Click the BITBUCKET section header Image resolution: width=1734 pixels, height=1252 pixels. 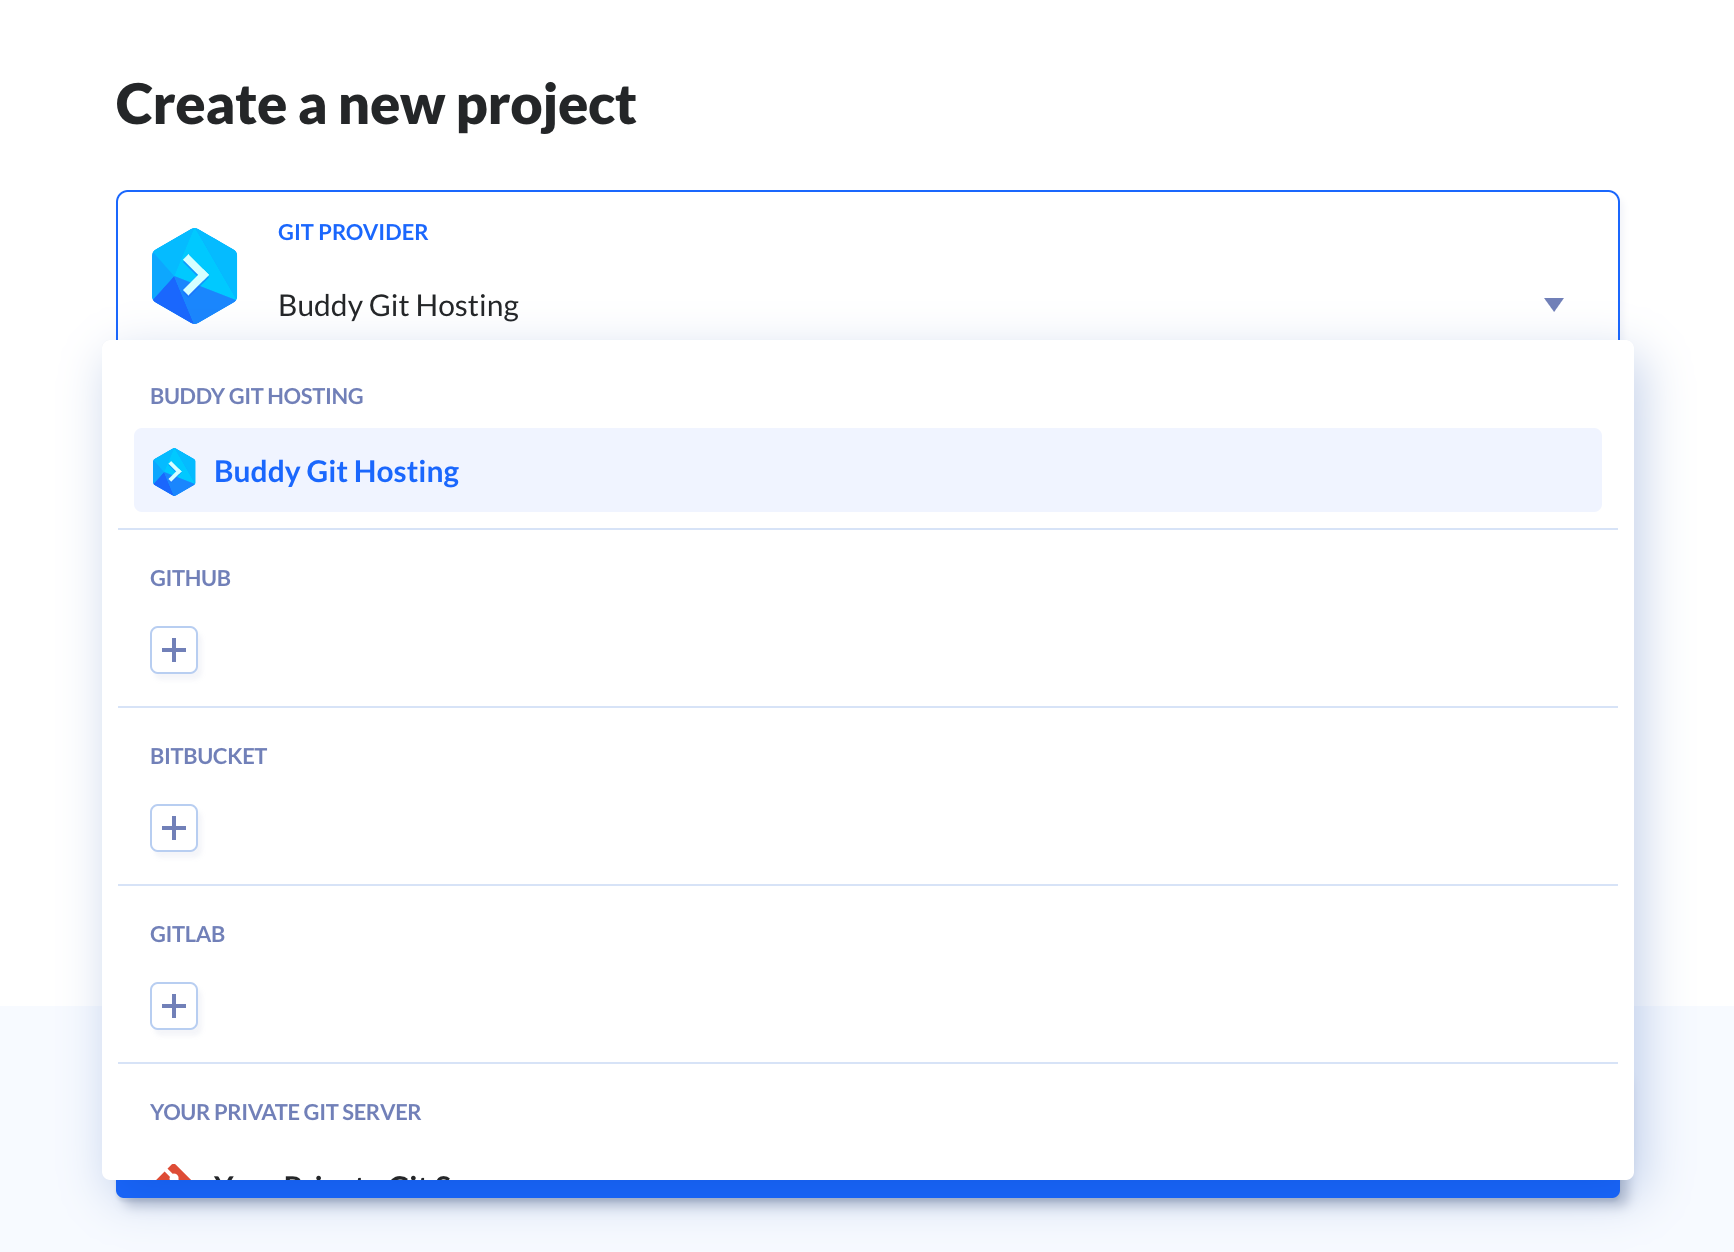point(208,756)
